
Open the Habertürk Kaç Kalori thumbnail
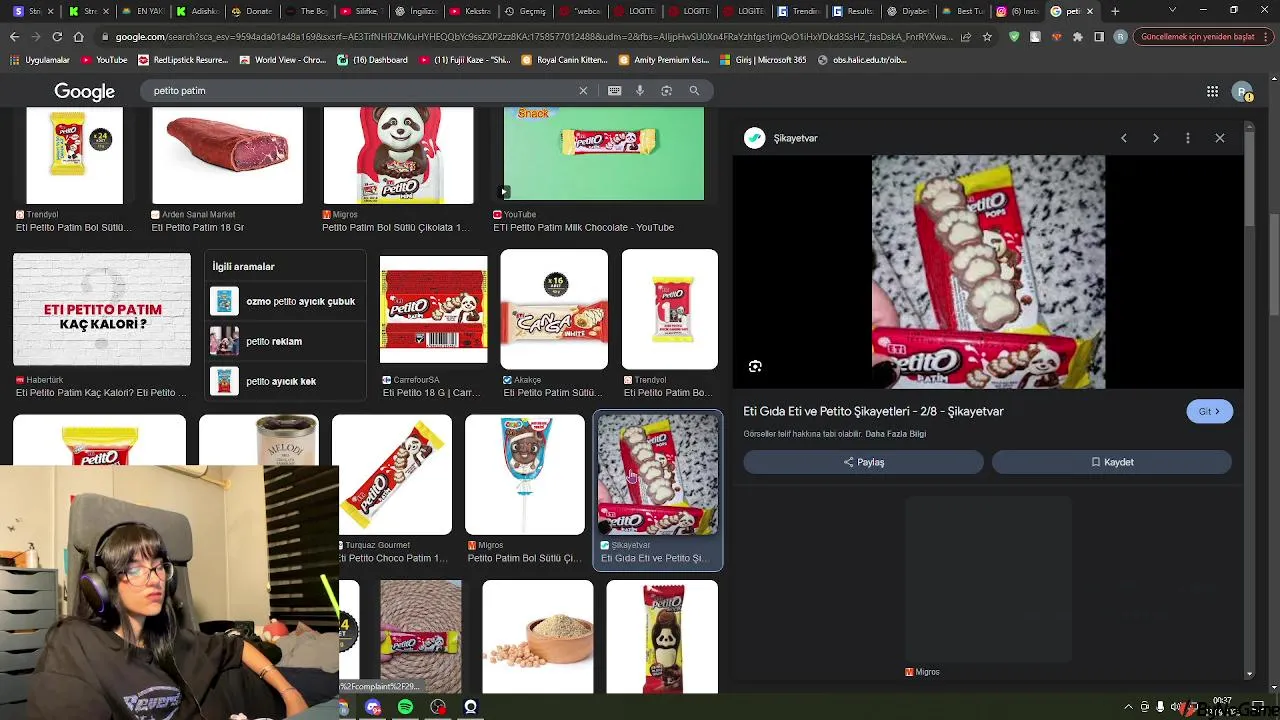coord(101,310)
